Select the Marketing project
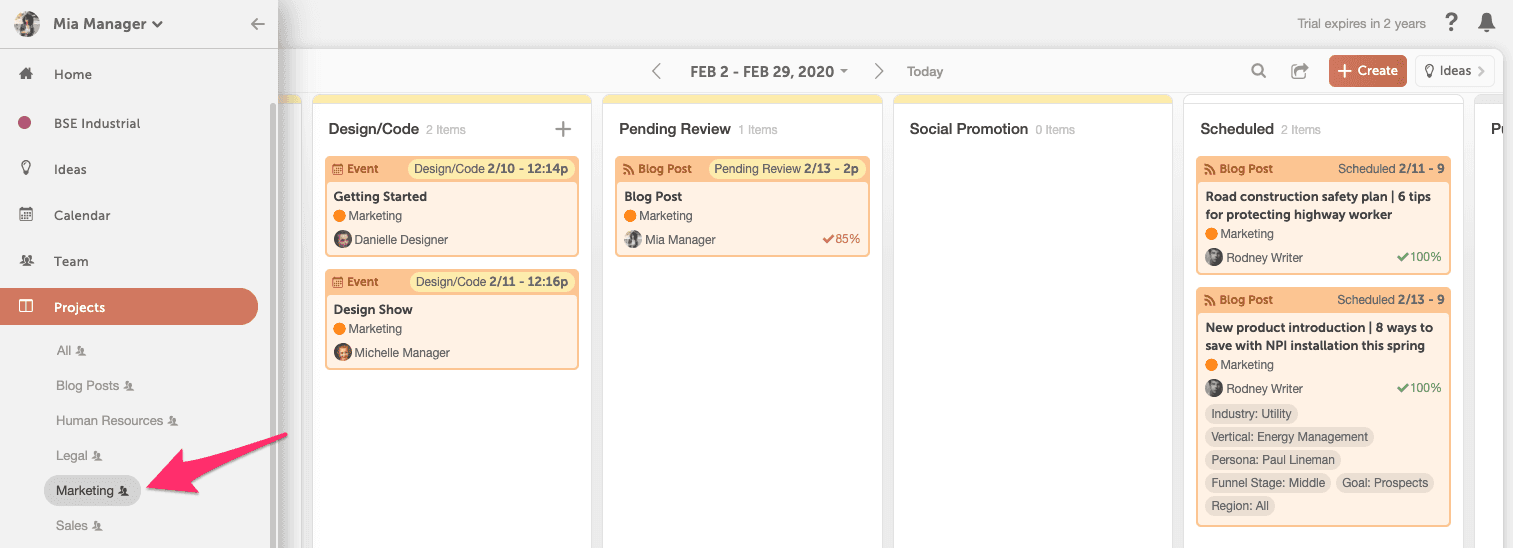The height and width of the screenshot is (548, 1513). (x=92, y=491)
